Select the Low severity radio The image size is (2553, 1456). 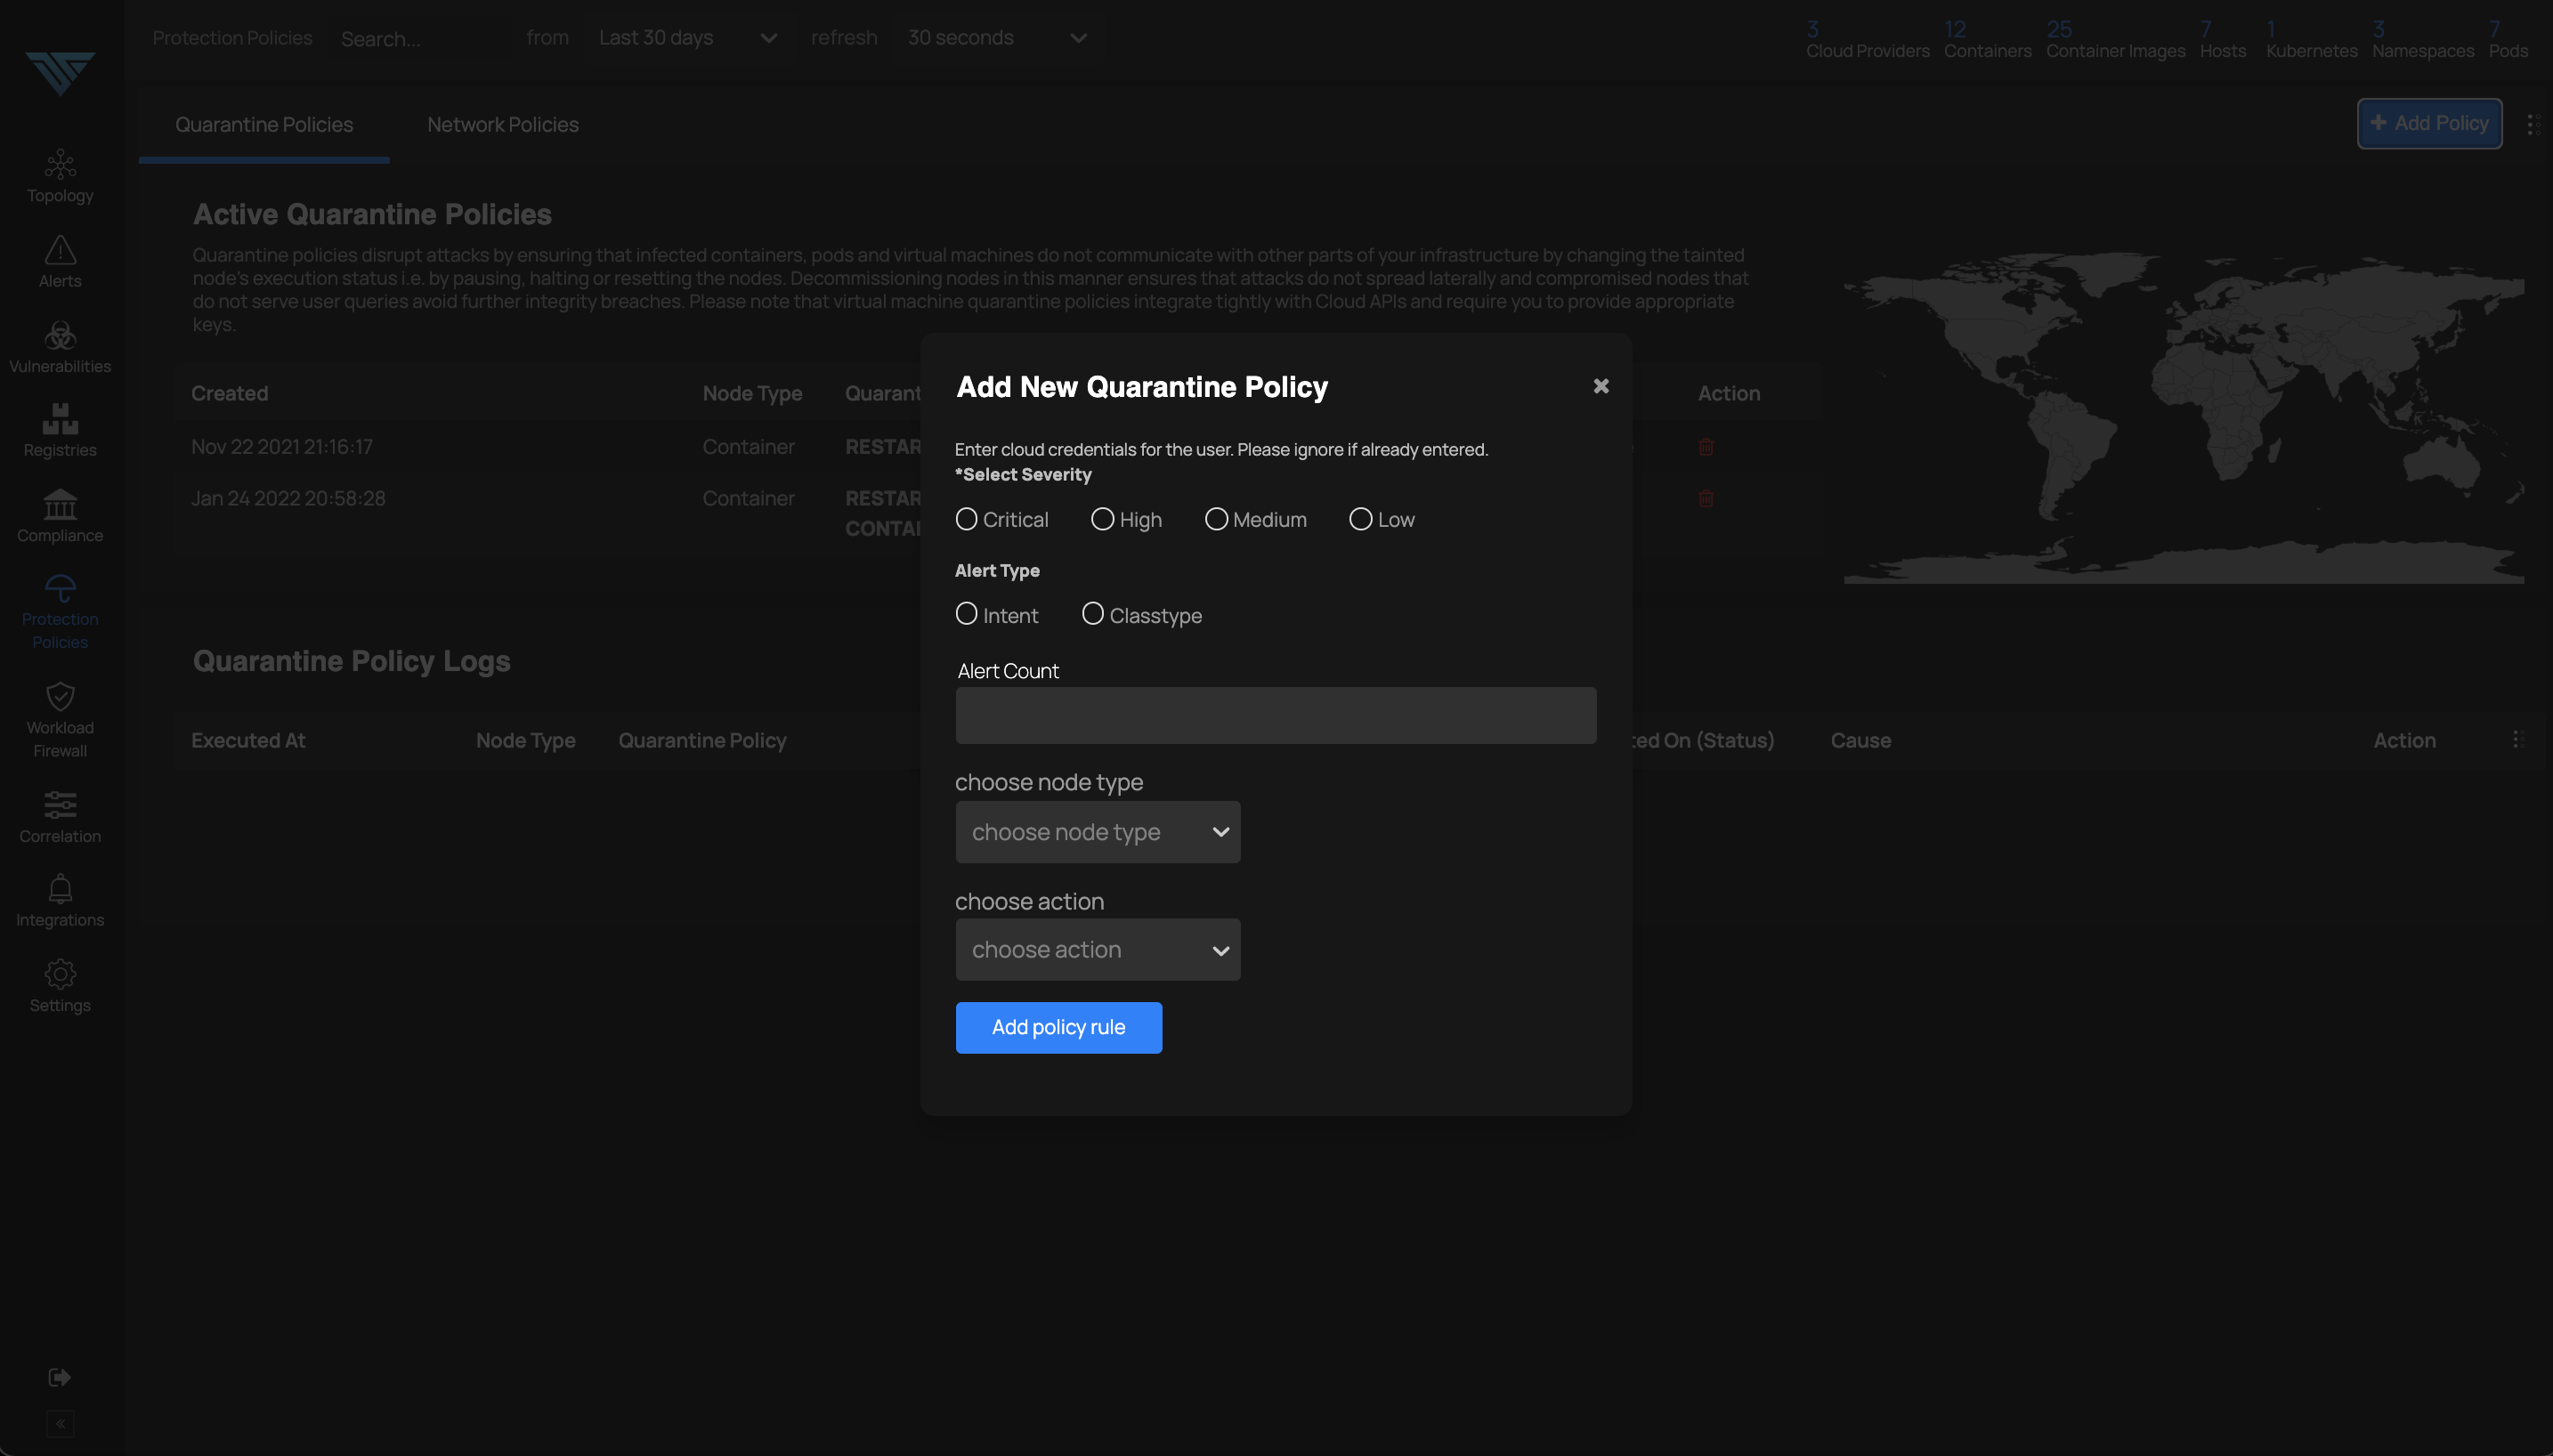[x=1360, y=519]
